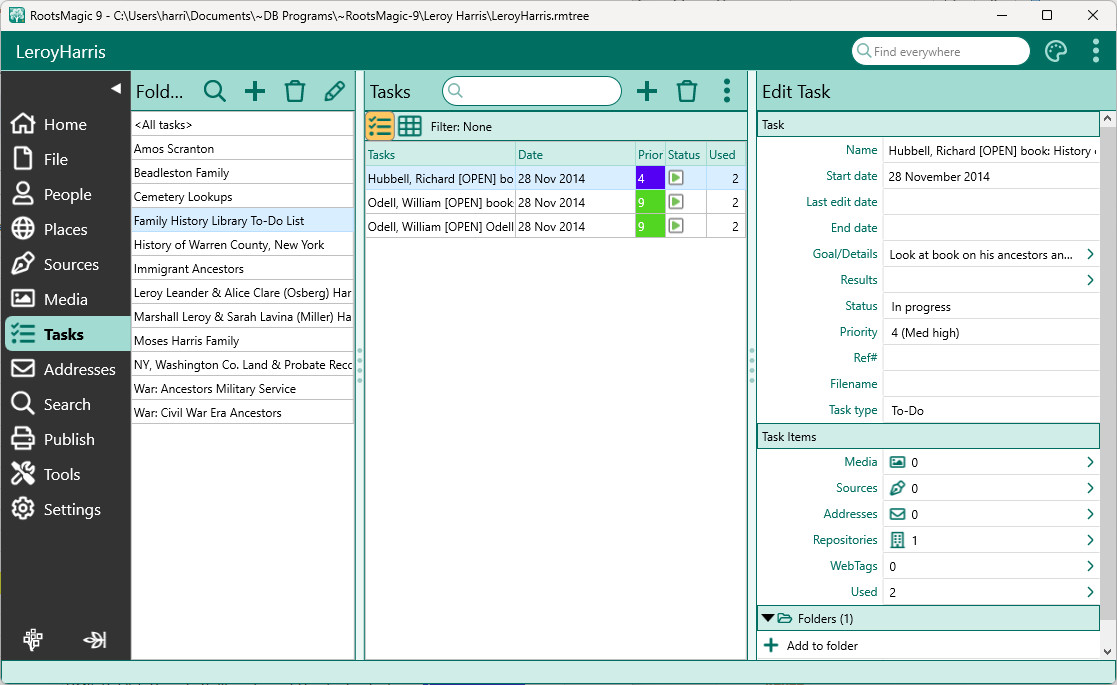Add a new task with plus icon

pos(647,92)
